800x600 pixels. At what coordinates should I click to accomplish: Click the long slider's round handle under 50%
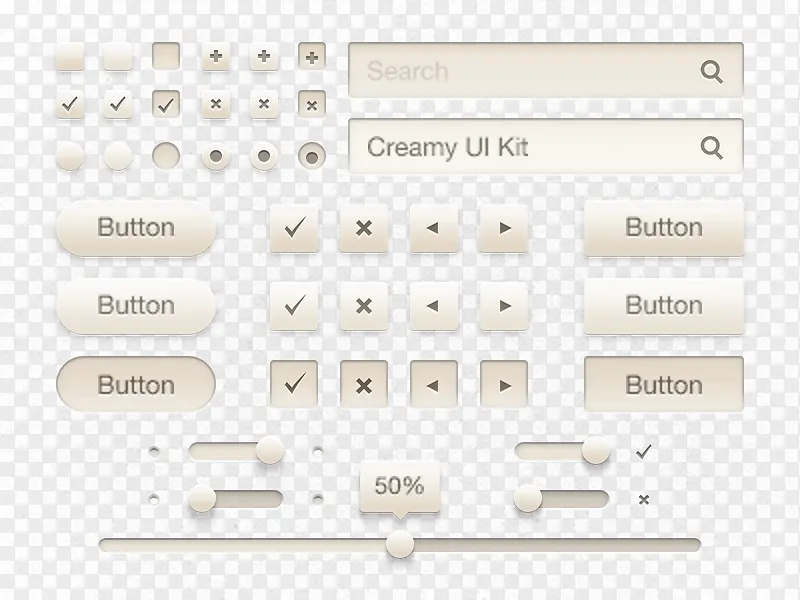400,543
